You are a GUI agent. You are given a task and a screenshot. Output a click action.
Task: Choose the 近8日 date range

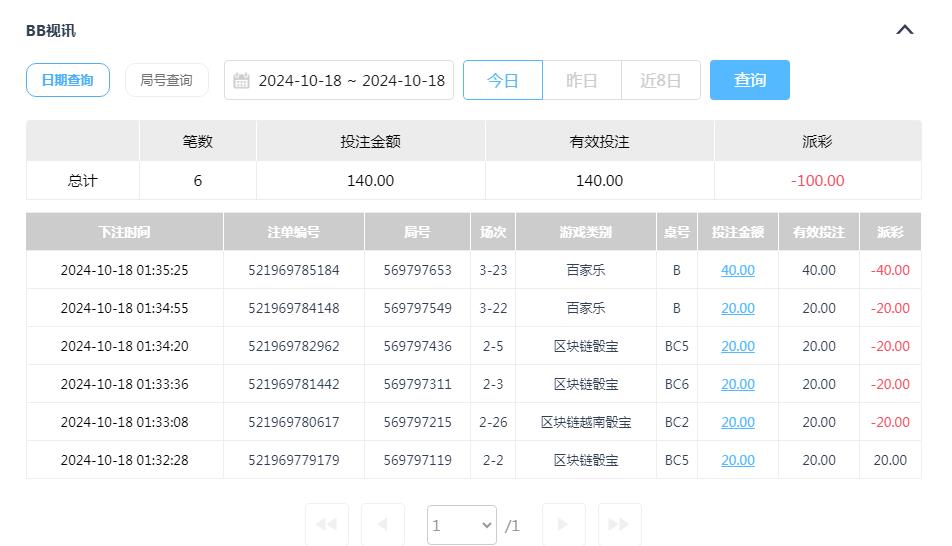pyautogui.click(x=660, y=80)
